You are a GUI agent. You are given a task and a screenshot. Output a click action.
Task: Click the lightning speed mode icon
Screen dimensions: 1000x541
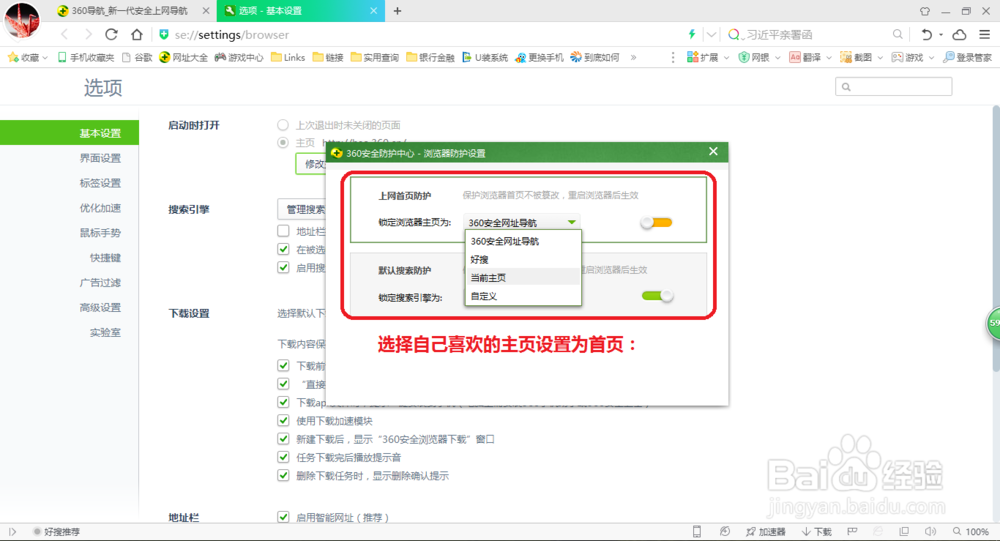[x=692, y=34]
